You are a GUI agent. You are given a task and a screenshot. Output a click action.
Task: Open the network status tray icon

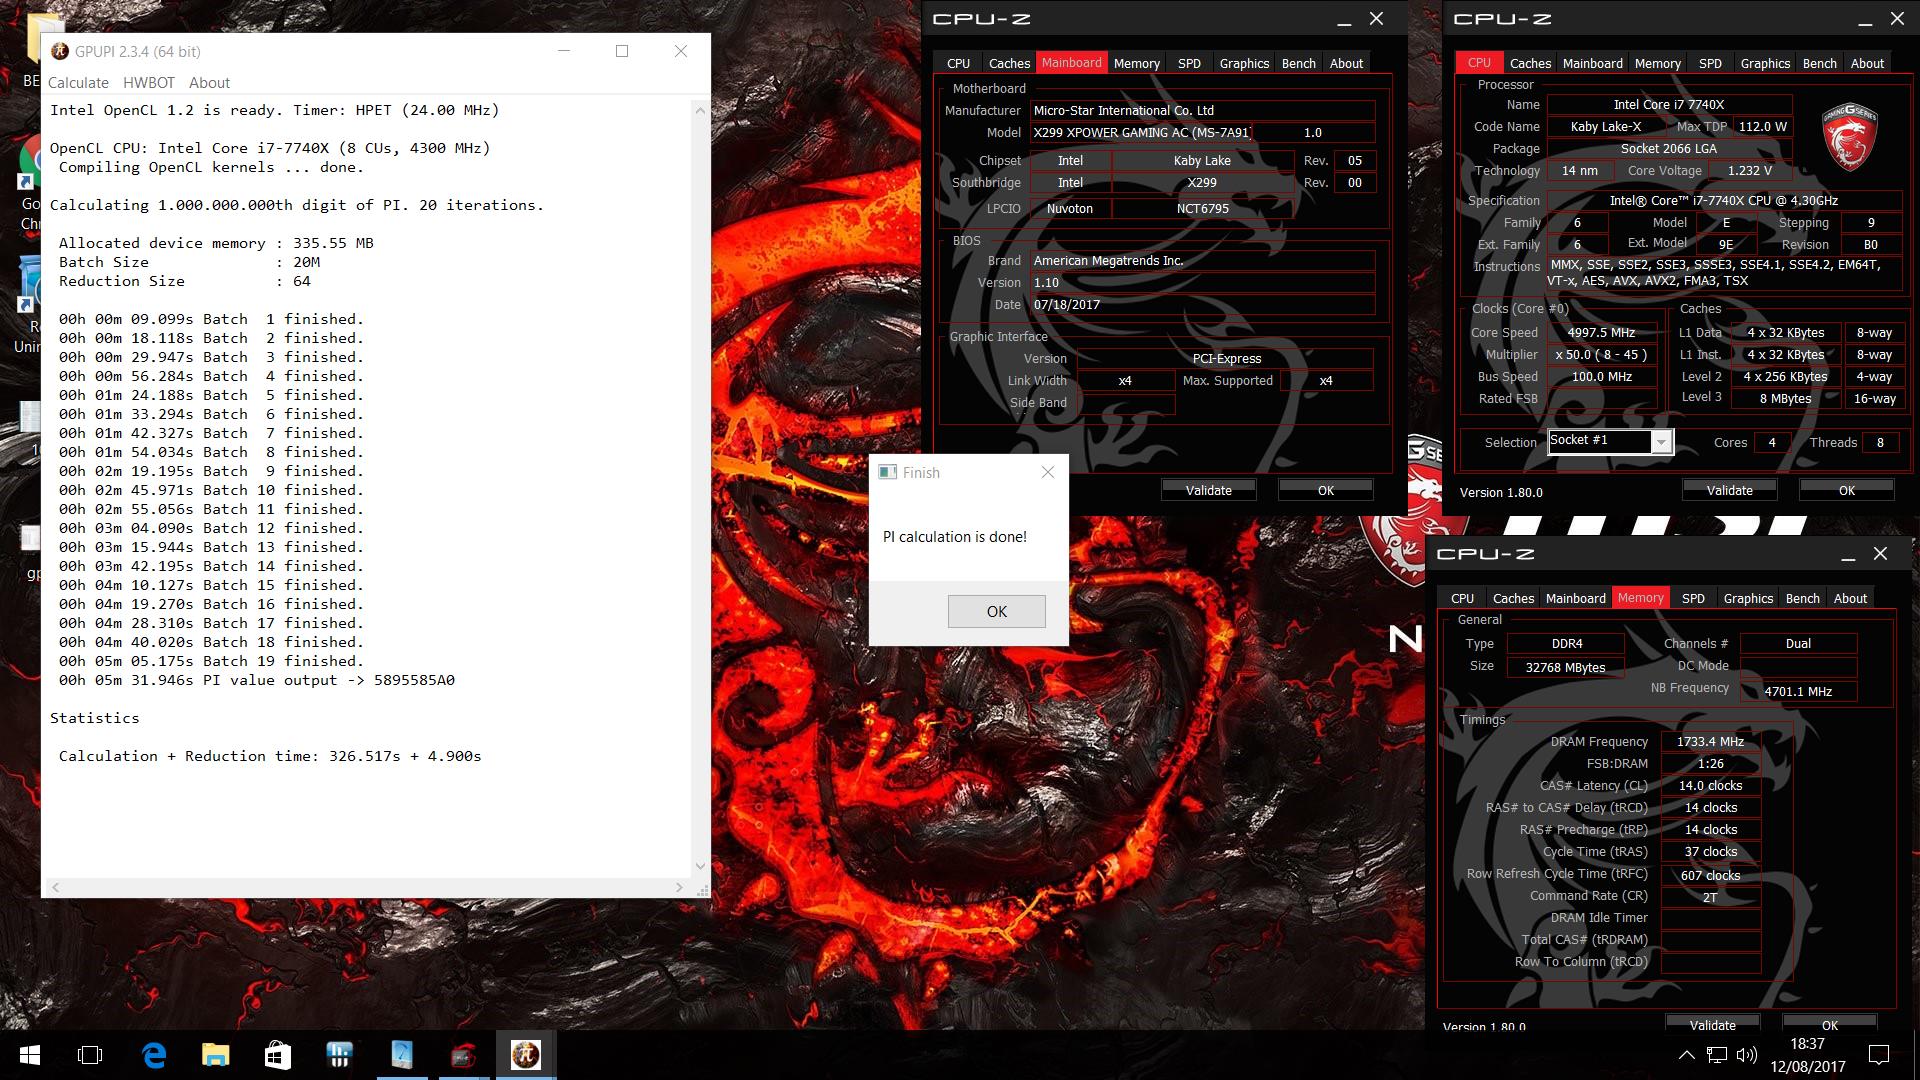[x=1717, y=1055]
